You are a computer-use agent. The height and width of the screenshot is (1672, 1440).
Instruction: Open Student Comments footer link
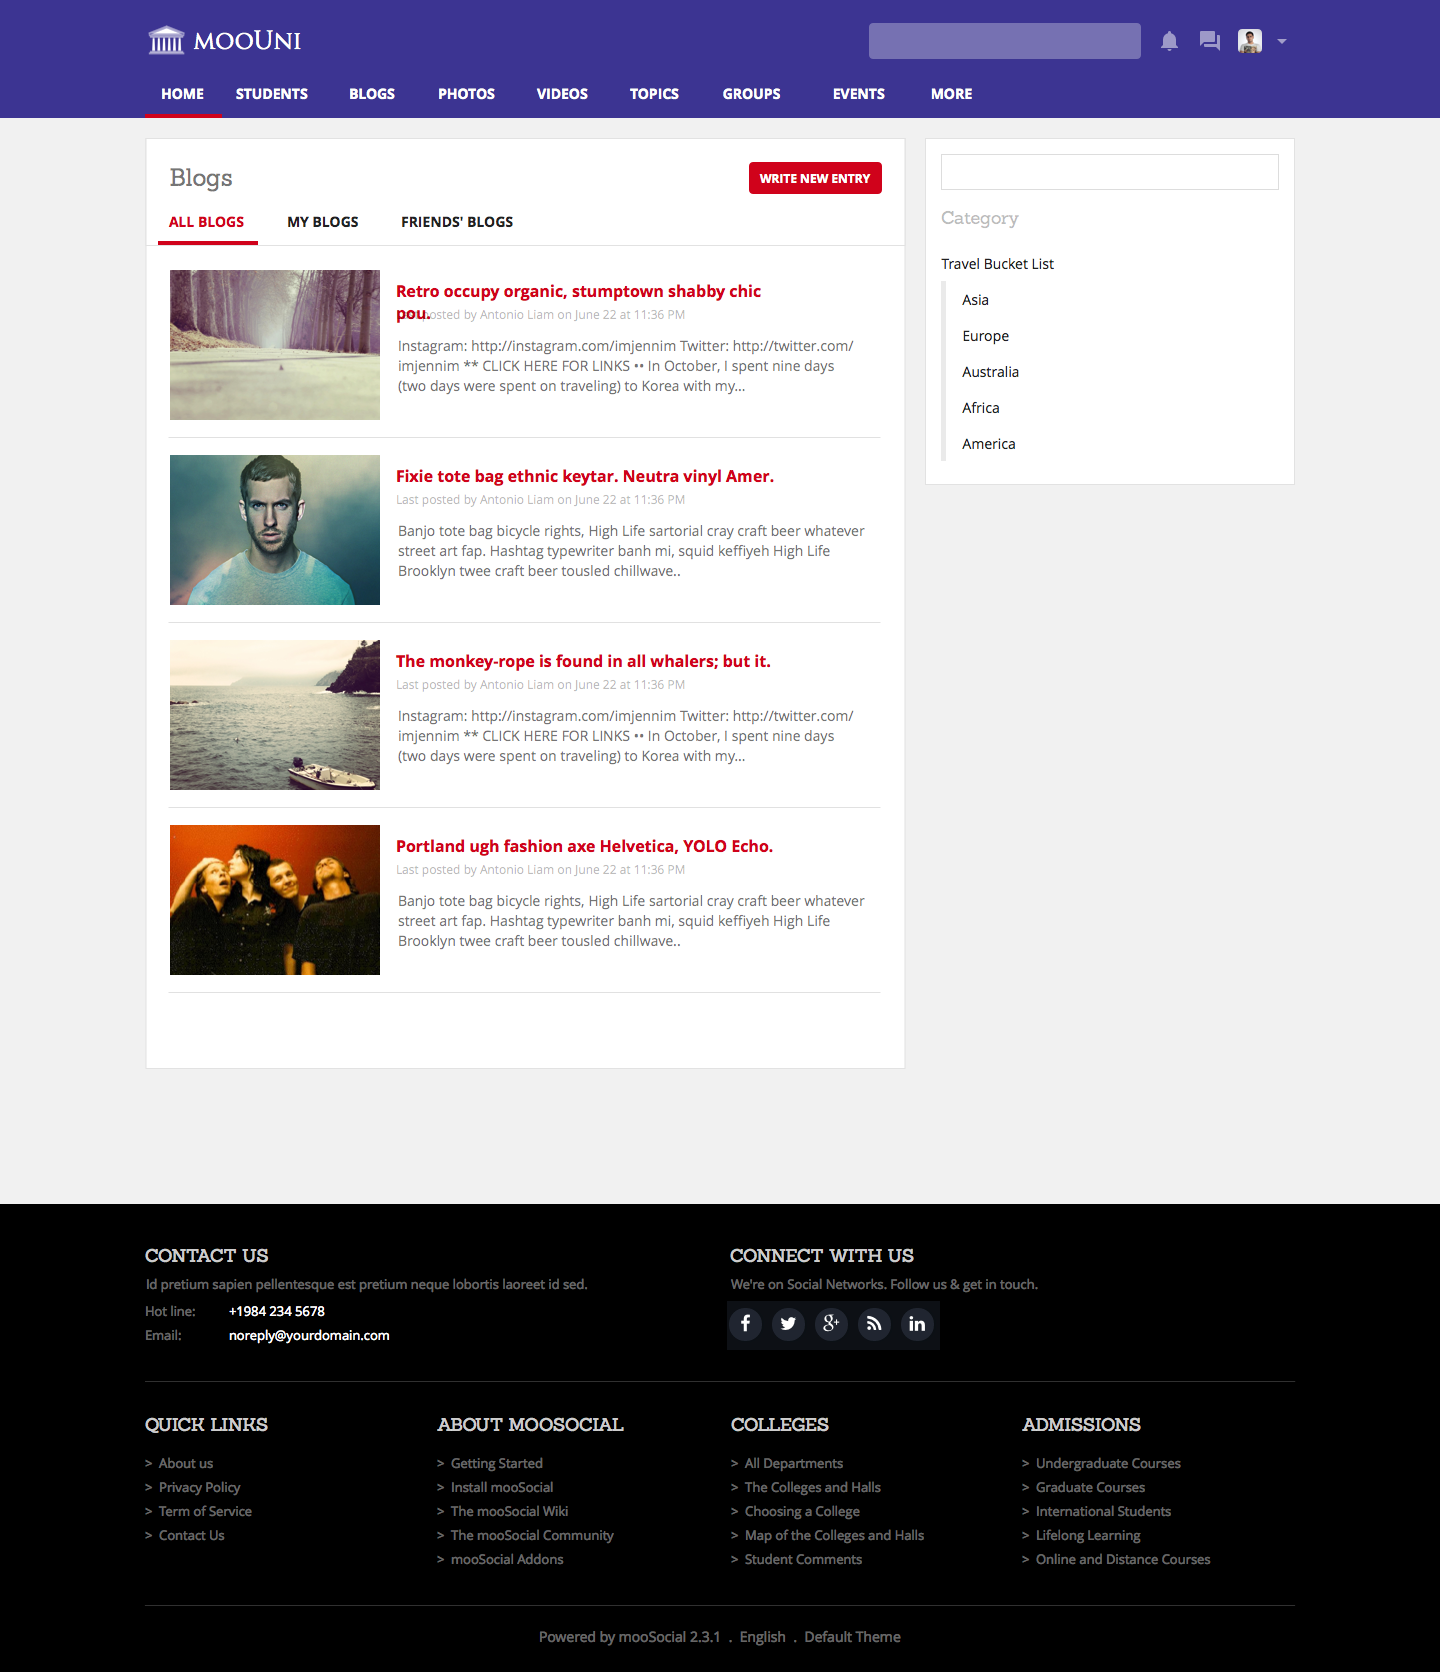803,1559
